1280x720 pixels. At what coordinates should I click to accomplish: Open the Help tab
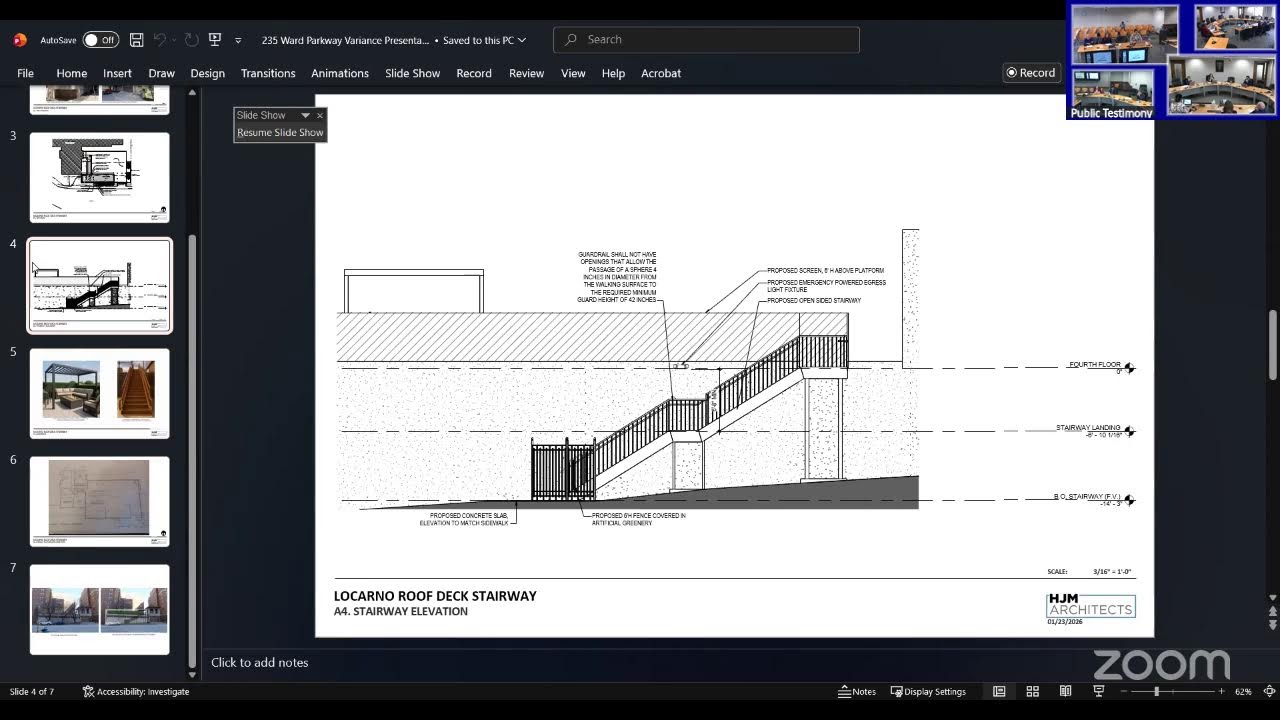(613, 73)
